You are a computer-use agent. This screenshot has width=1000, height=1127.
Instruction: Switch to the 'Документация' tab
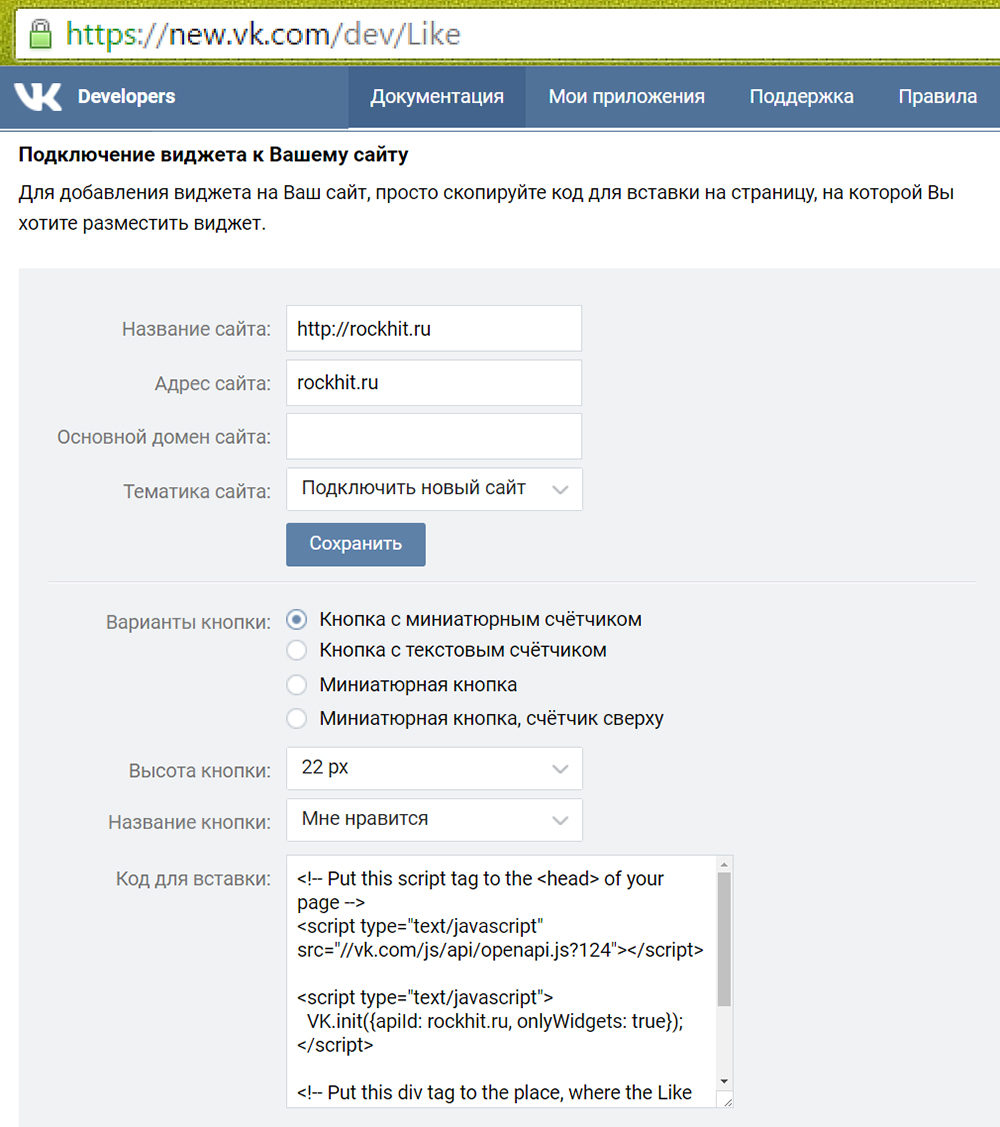[x=436, y=96]
